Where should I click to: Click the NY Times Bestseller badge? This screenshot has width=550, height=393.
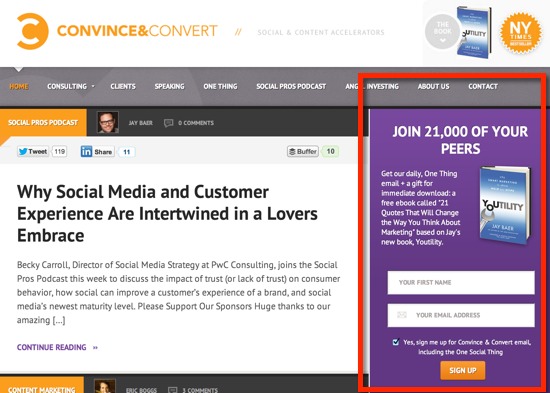click(x=521, y=33)
